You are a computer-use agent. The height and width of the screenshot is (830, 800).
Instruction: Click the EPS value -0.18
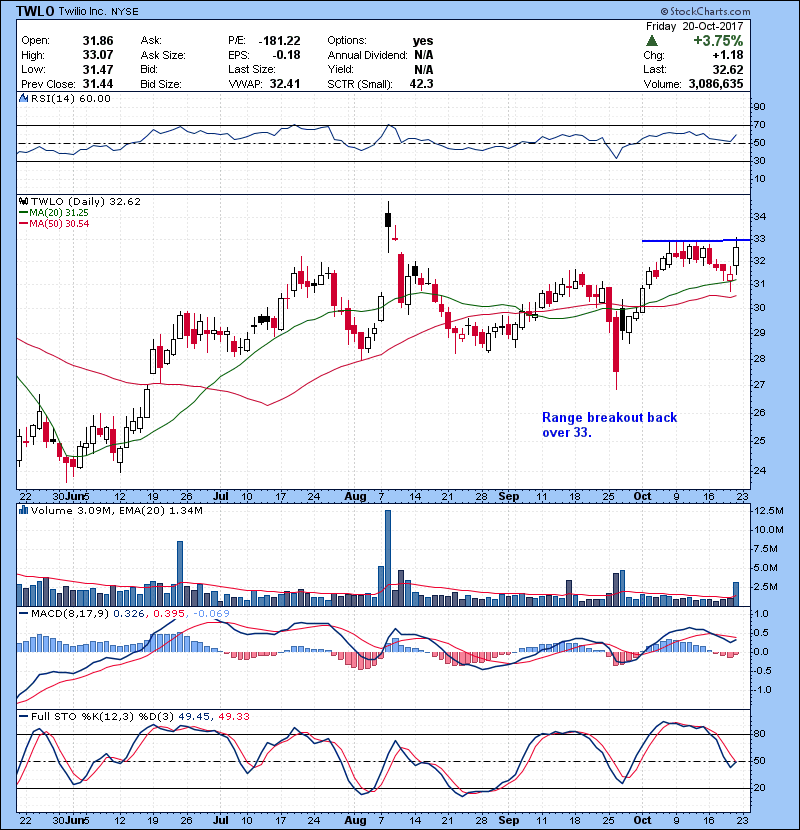click(x=286, y=55)
